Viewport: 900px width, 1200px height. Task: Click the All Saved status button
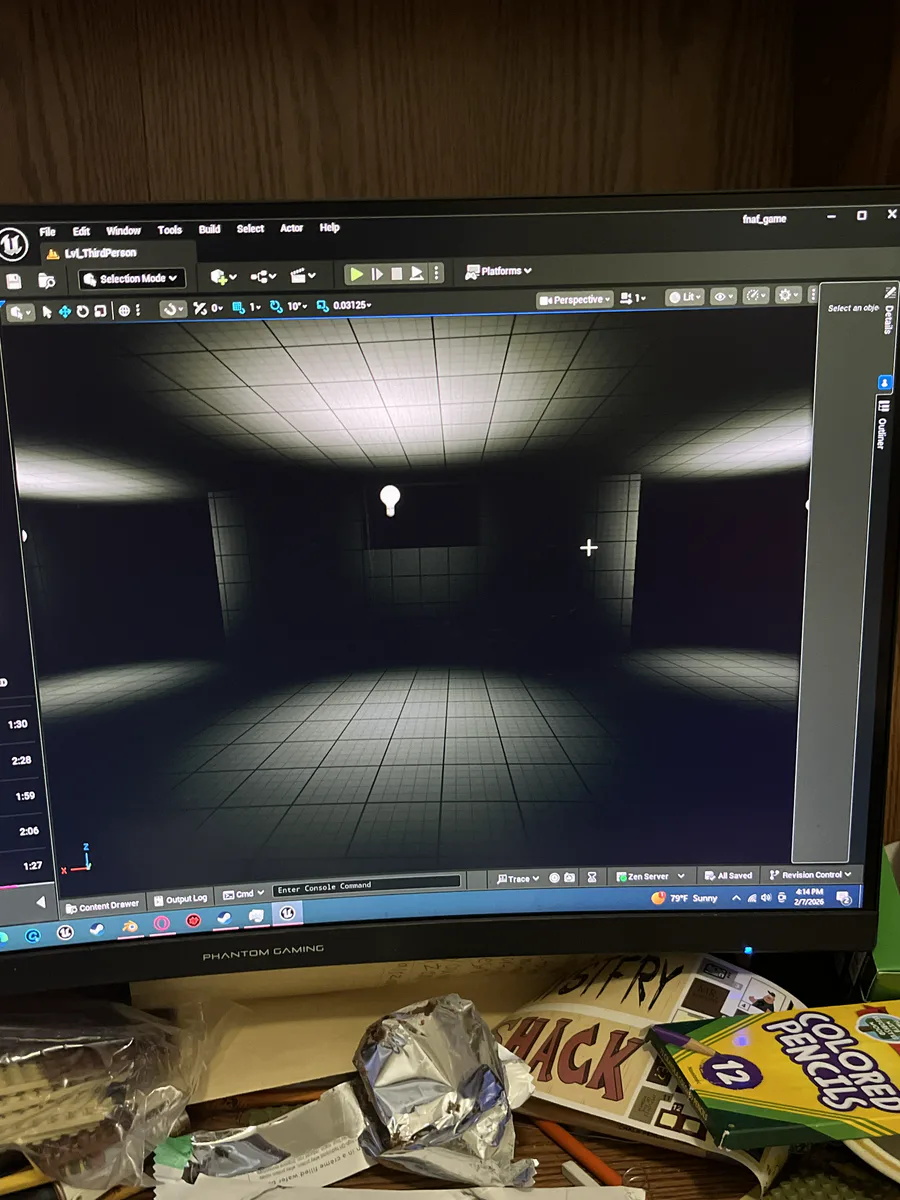coord(728,875)
